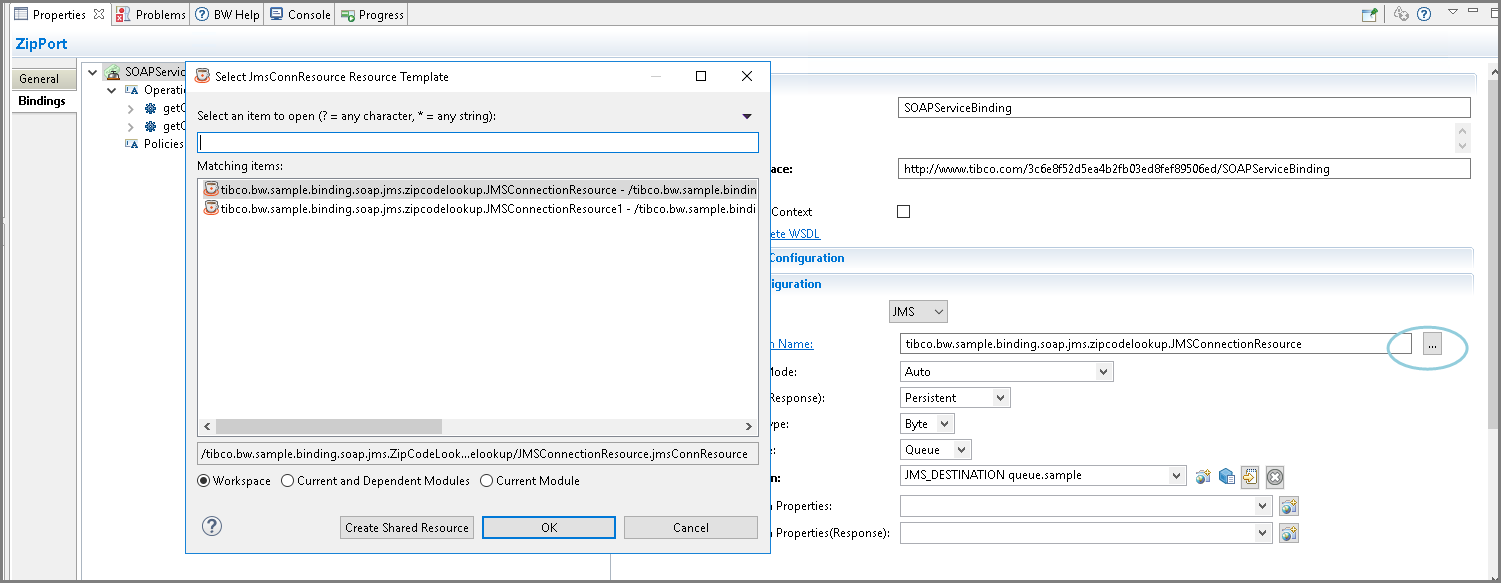
Task: Open the Byte message type dropdown
Action: coord(928,424)
